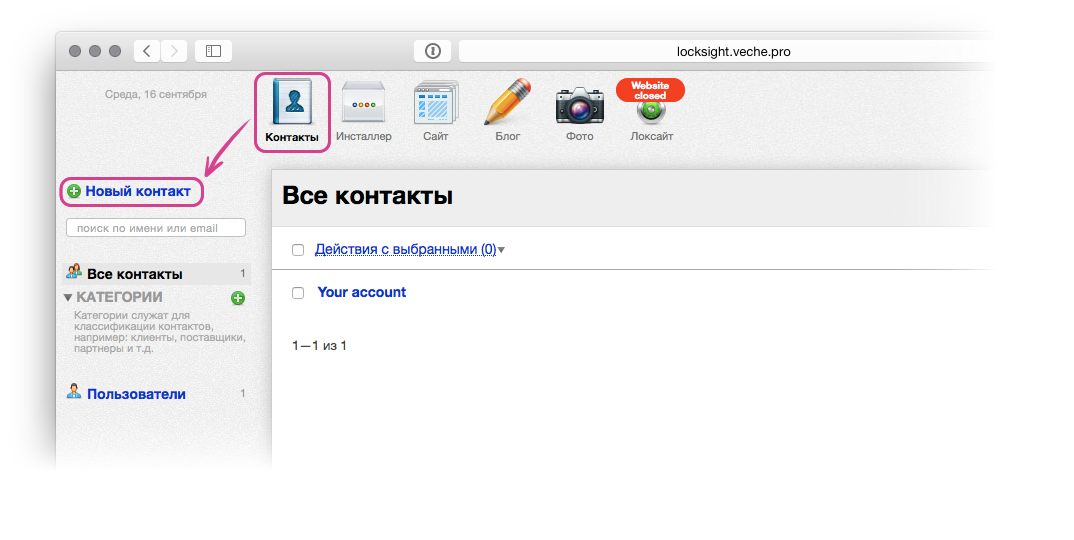Screen dimensions: 1074x540
Task: Click the categories description text
Action: pyautogui.click(x=160, y=332)
